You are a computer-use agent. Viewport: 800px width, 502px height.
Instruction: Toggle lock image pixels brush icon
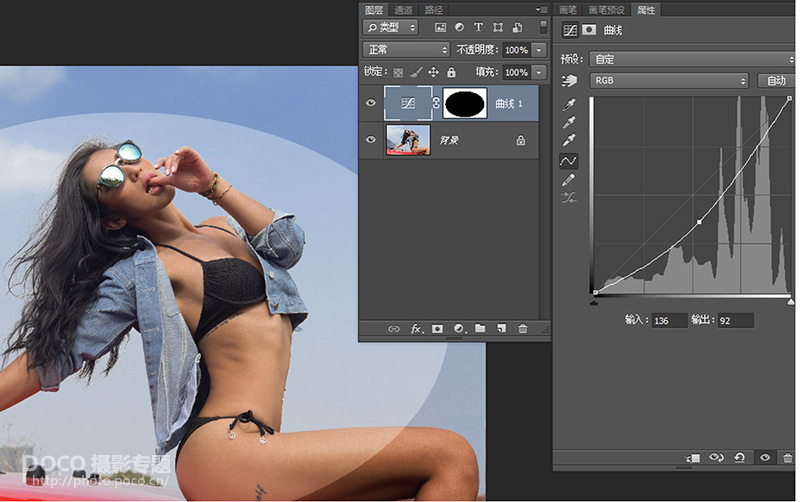click(x=416, y=72)
